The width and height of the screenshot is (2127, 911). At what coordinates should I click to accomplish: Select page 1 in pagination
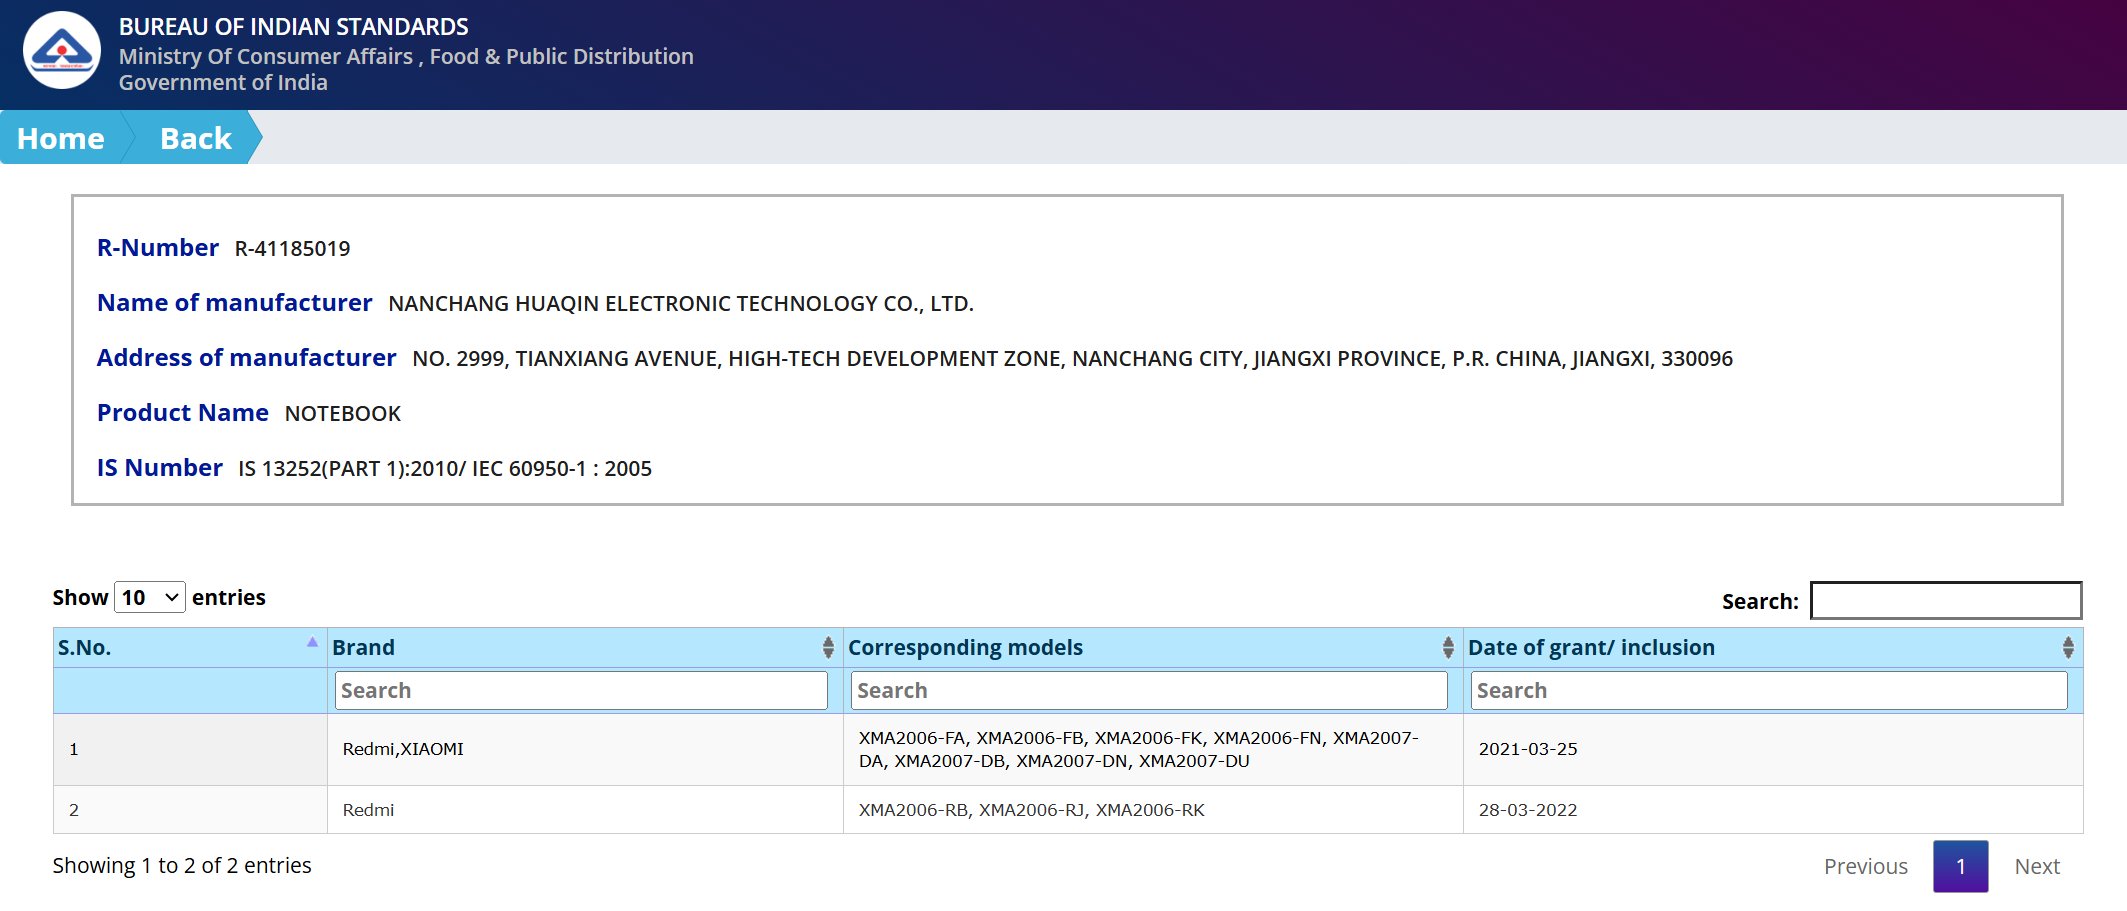1960,866
